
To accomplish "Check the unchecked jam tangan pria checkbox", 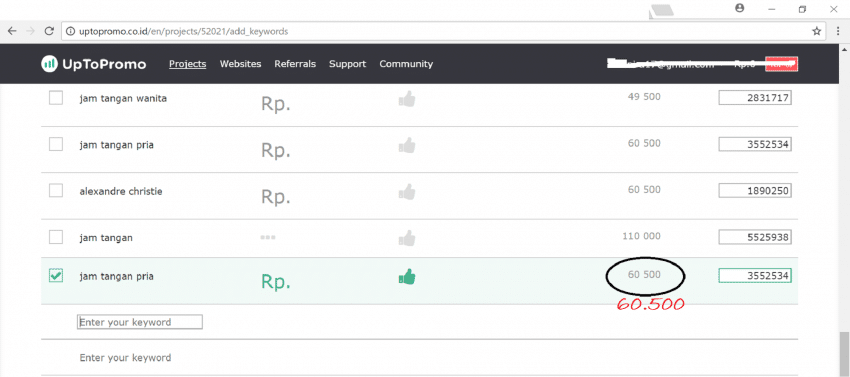I will (x=56, y=144).
